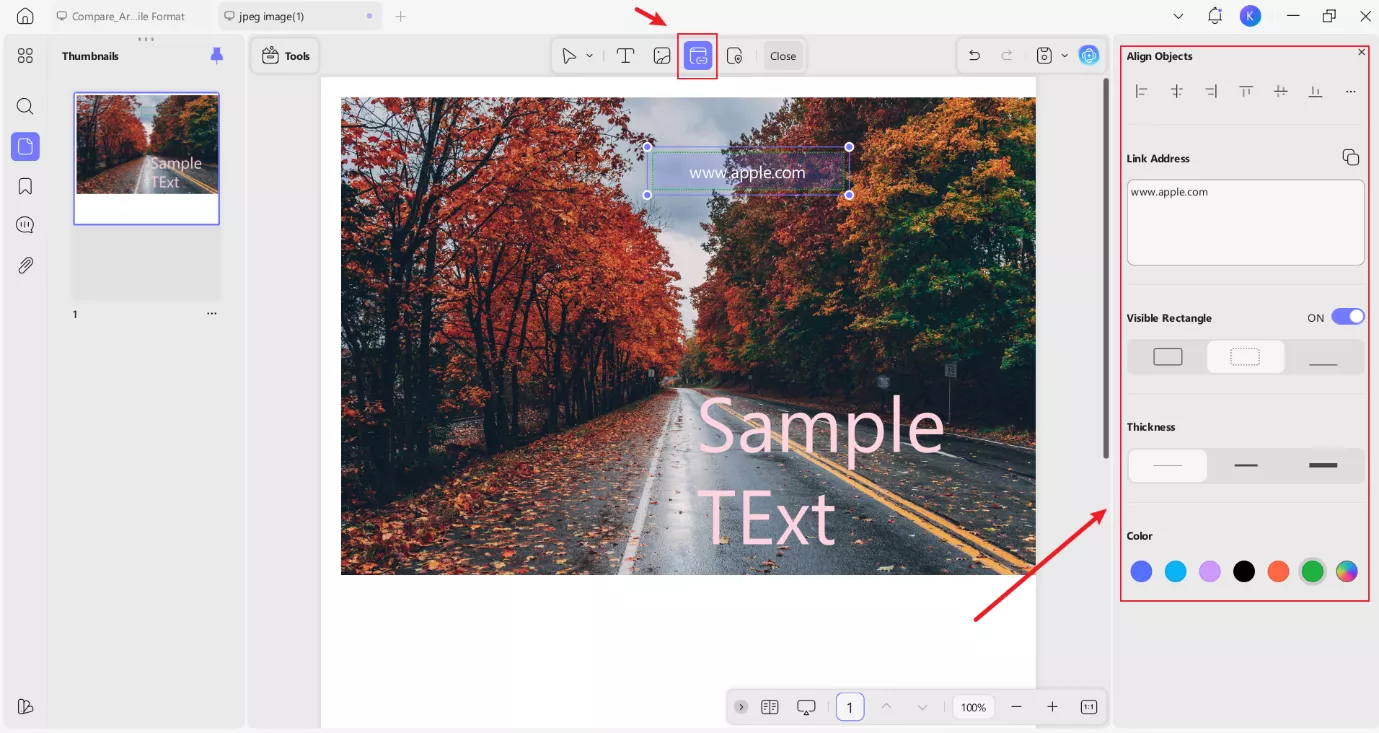The height and width of the screenshot is (733, 1379).
Task: Copy the link address
Action: (x=1350, y=157)
